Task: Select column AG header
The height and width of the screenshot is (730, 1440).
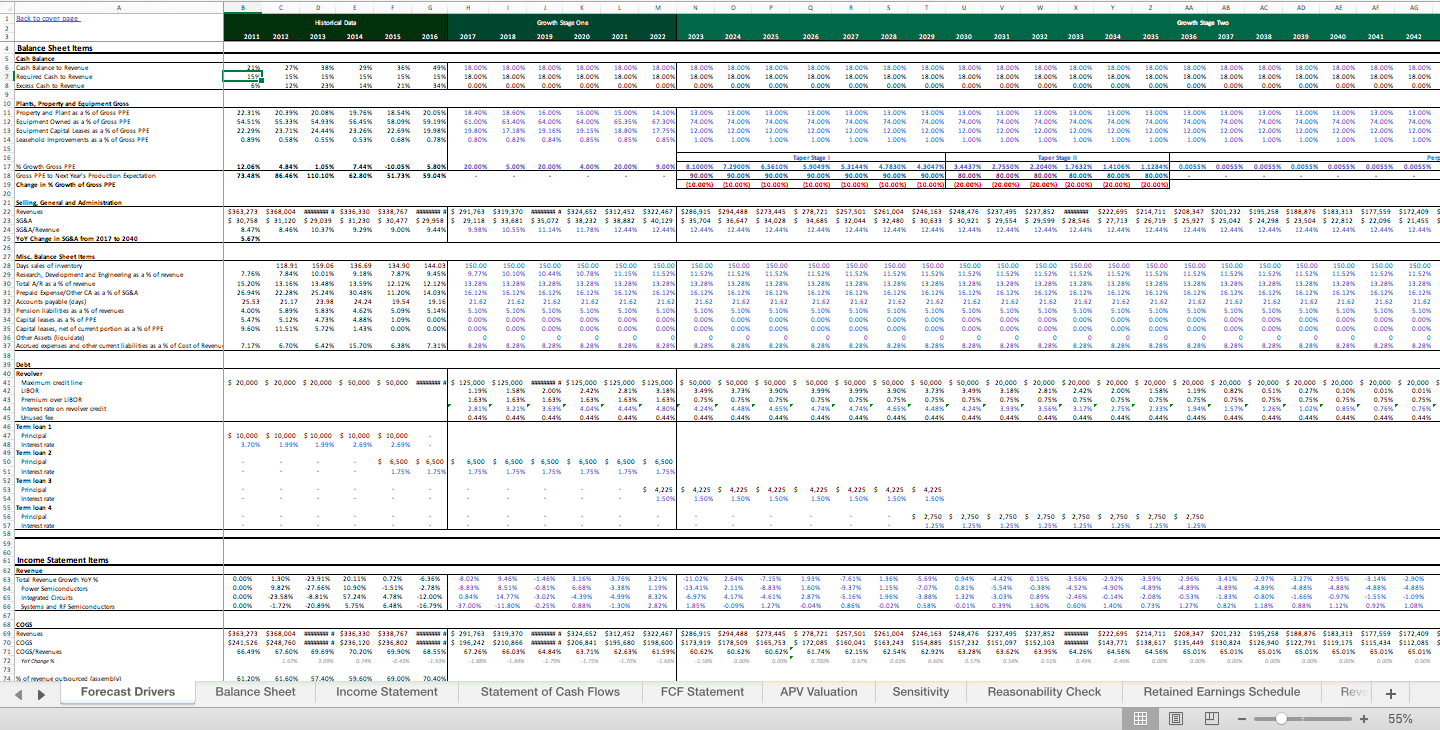Action: click(x=1414, y=6)
